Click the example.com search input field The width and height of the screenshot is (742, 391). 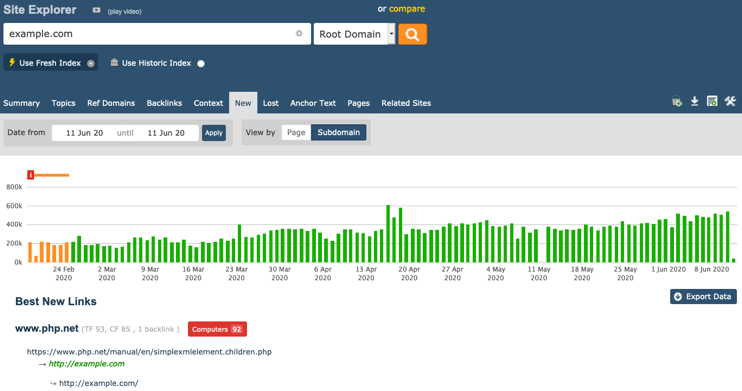pyautogui.click(x=157, y=34)
